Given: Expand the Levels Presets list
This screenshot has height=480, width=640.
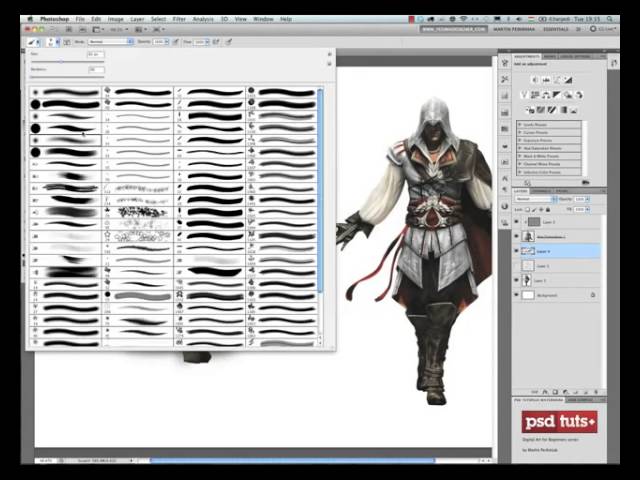Looking at the screenshot, I should [x=519, y=125].
